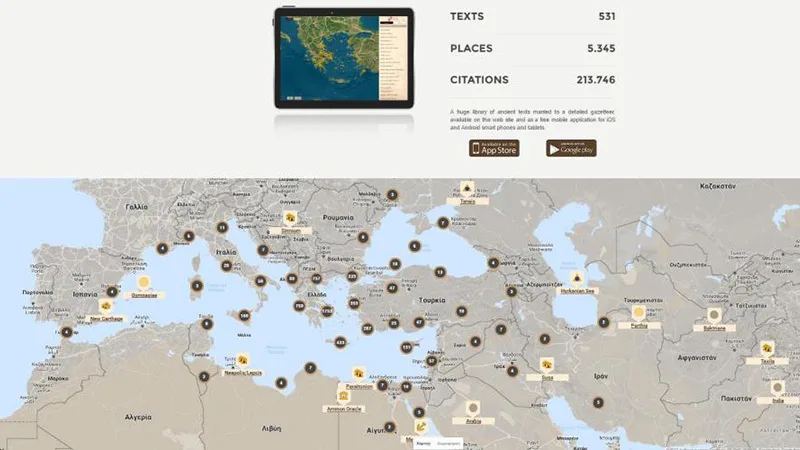Select the Hyrkanian Sea marker
800x450 pixels.
tap(576, 277)
